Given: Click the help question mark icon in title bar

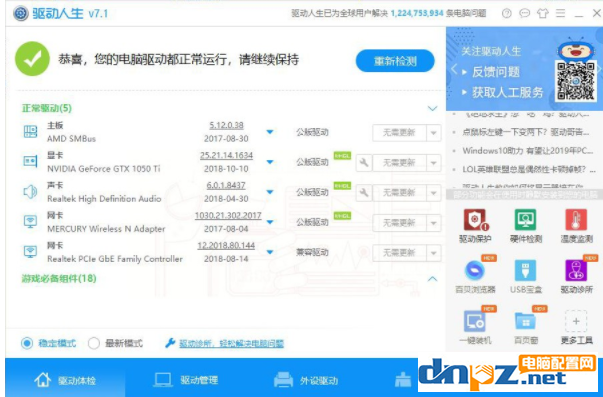Looking at the screenshot, I should click(x=507, y=14).
